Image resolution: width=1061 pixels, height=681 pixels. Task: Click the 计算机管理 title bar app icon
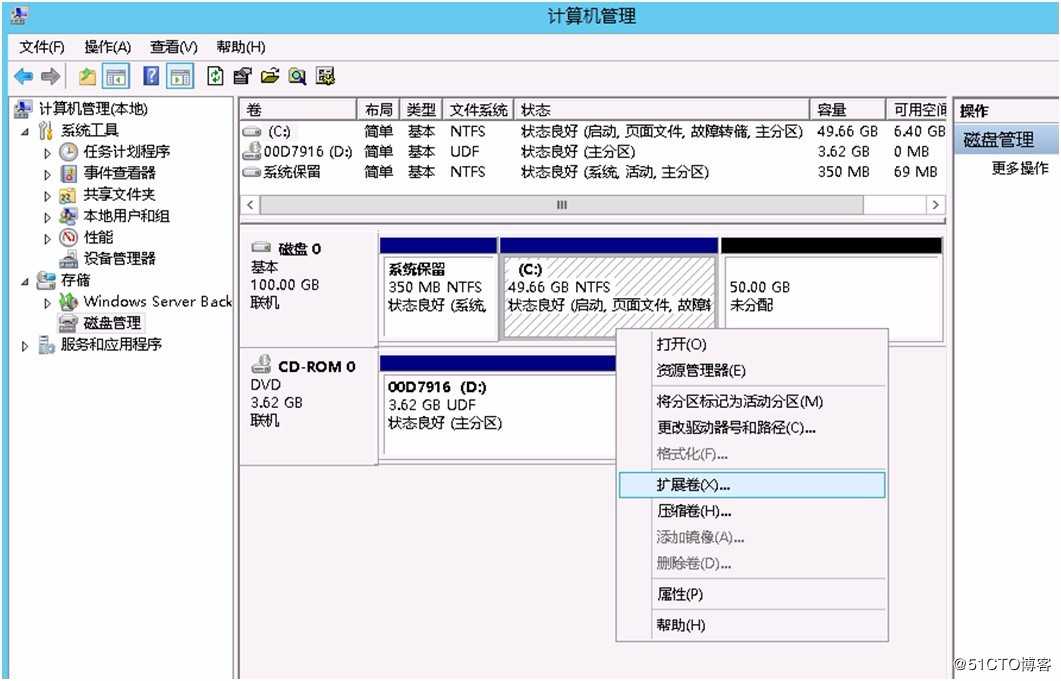20,15
